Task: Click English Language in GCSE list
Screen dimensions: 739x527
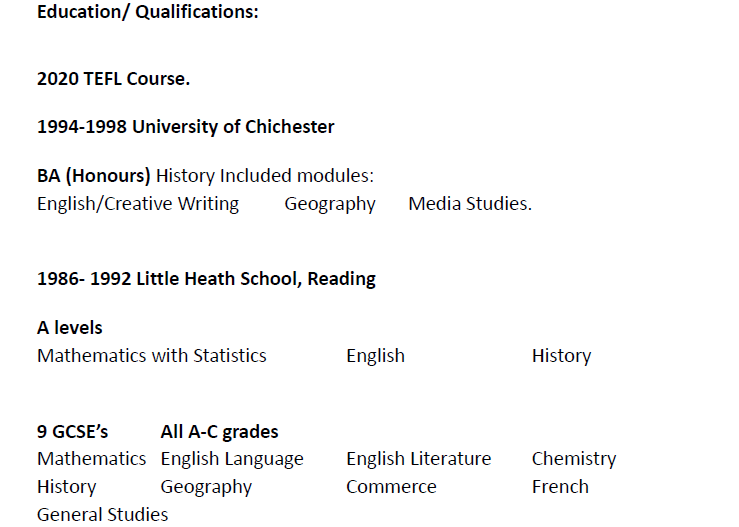Action: (x=232, y=459)
